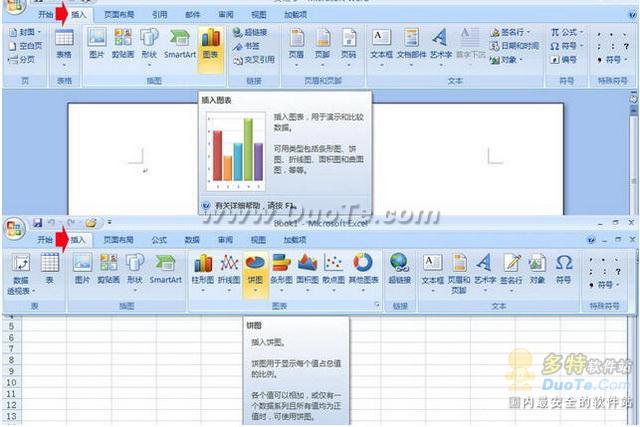Image resolution: width=640 pixels, height=427 pixels.
Task: Insert Line chart in Excel
Action: 229,272
